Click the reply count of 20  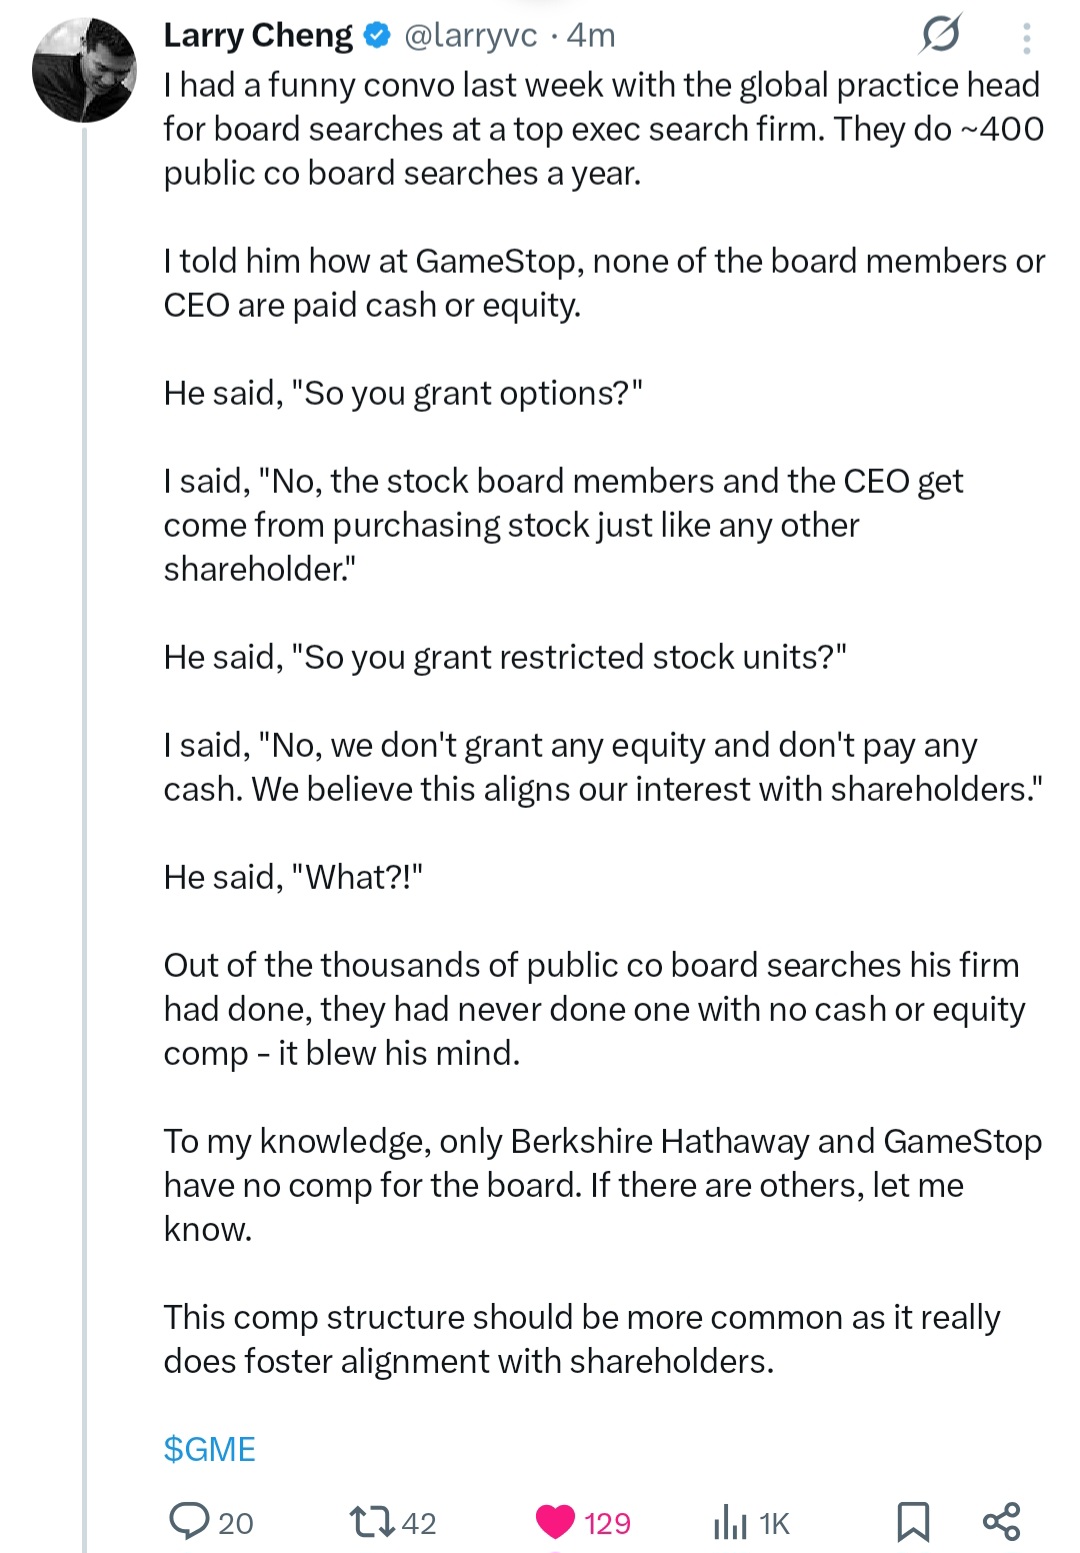(236, 1523)
